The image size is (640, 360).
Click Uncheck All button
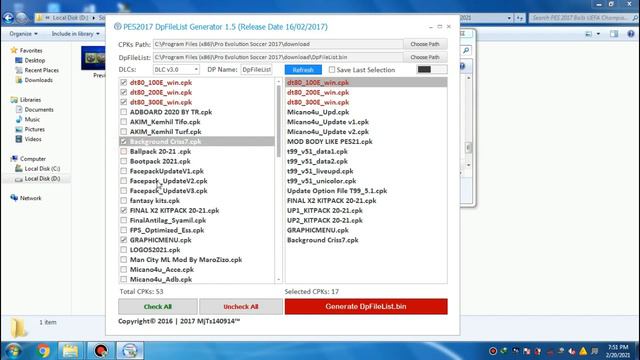[241, 307]
